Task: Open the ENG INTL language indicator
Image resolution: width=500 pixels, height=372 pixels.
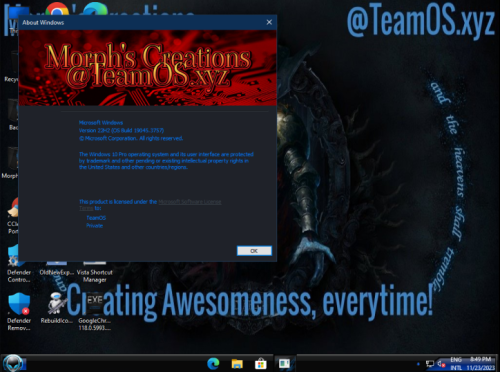Action: point(456,363)
